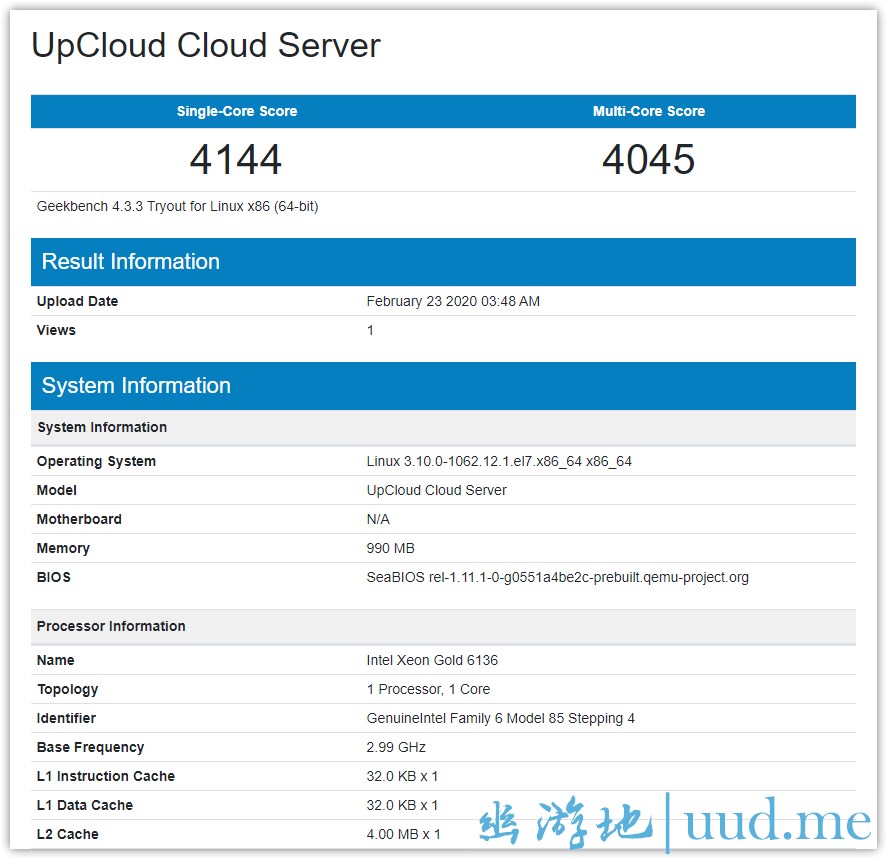This screenshot has width=887, height=859.
Task: Click the Result Information section header
Action: (x=130, y=262)
